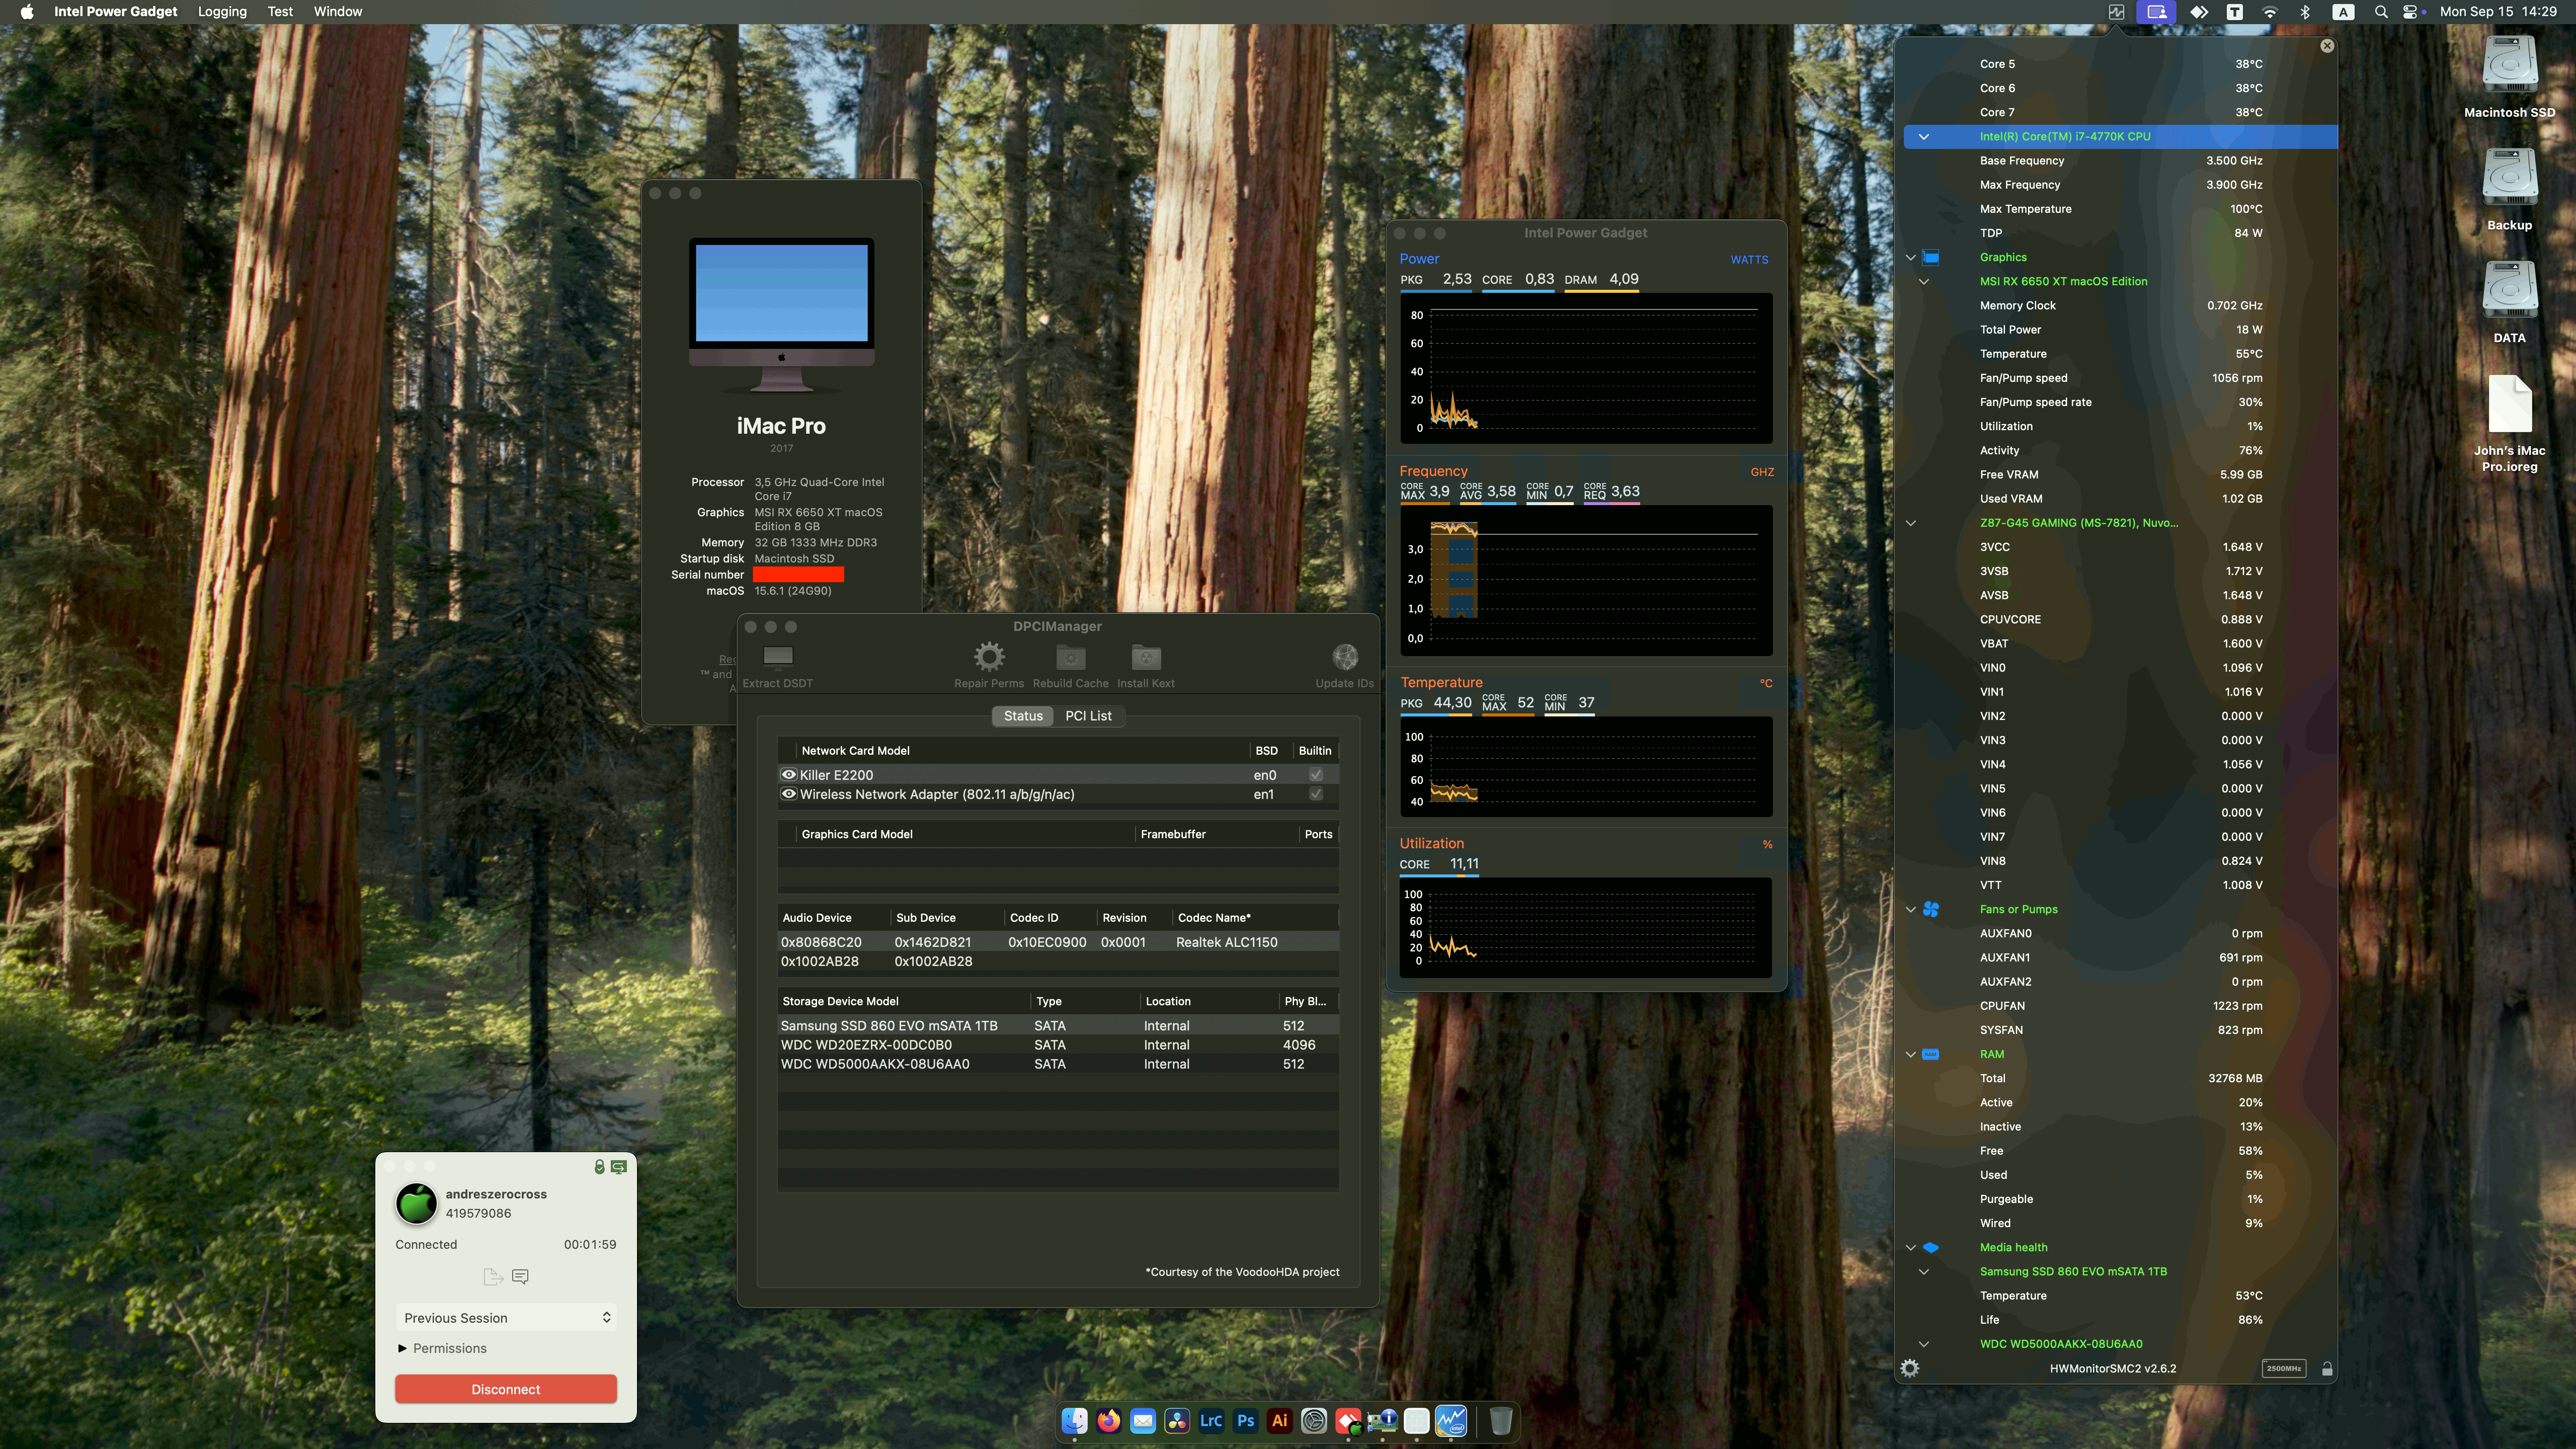Open the Previous Session dropdown
Viewport: 2576px width, 1449px height.
pos(505,1317)
